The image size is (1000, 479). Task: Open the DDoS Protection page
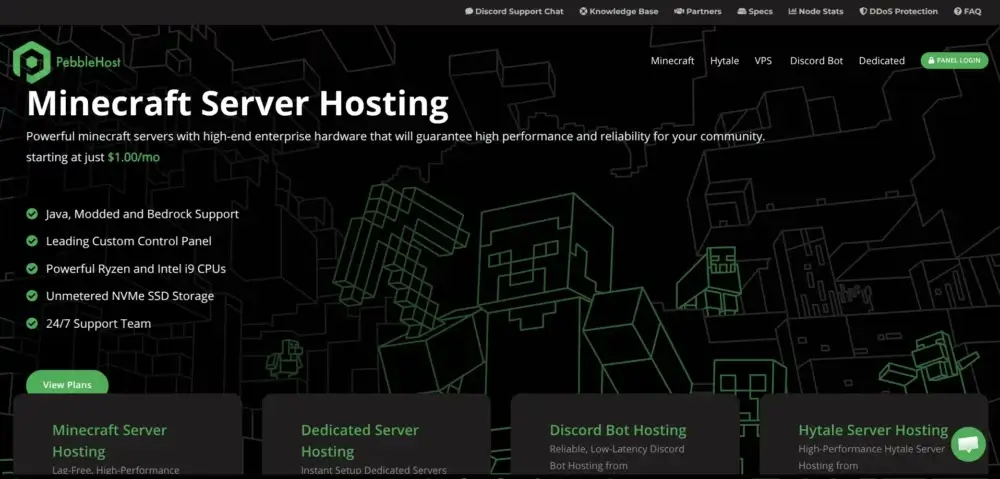pyautogui.click(x=899, y=11)
